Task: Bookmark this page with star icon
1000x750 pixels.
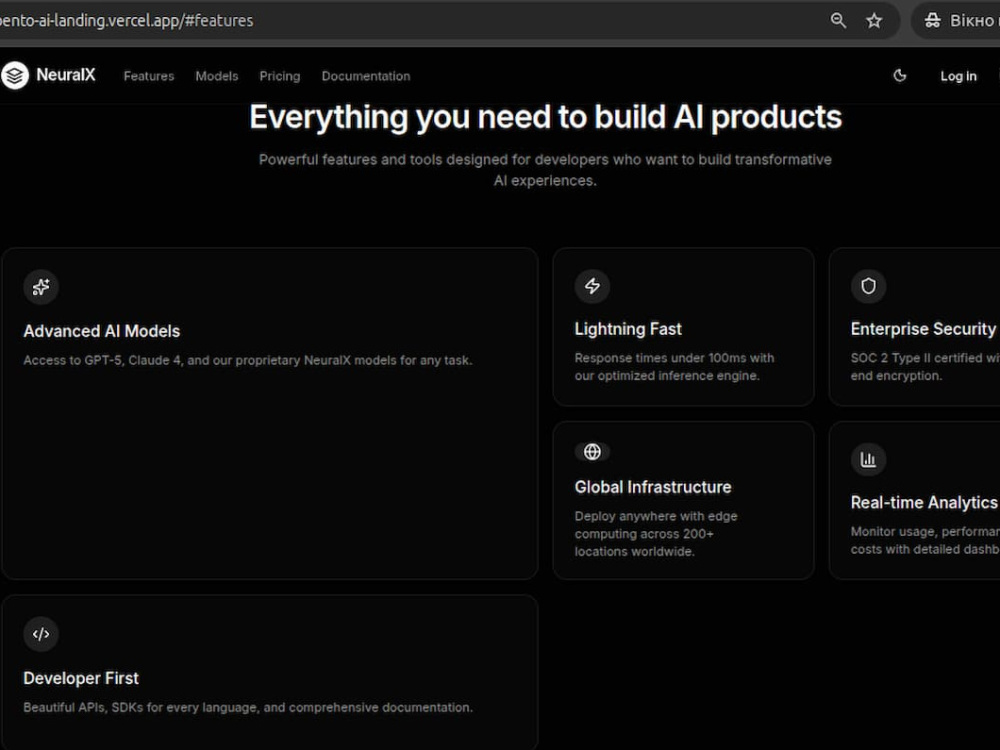Action: pos(874,20)
